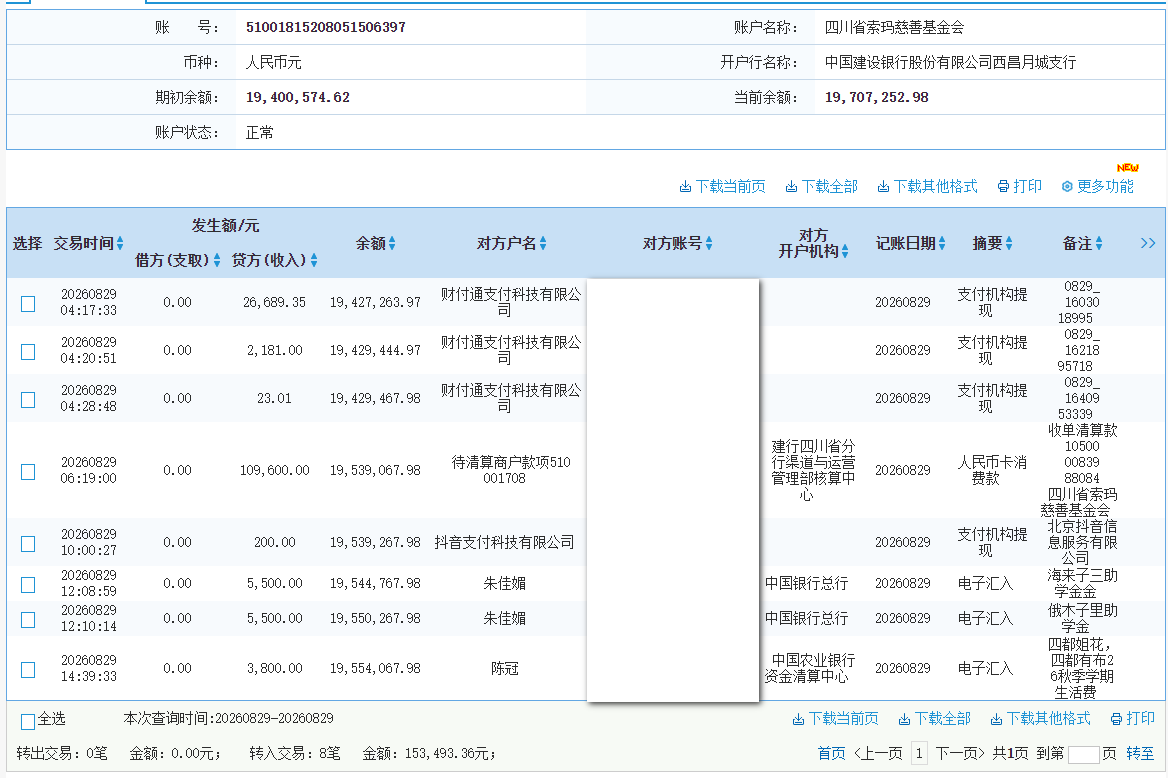Click credit amount 109,600.00
The width and height of the screenshot is (1168, 778).
click(274, 471)
